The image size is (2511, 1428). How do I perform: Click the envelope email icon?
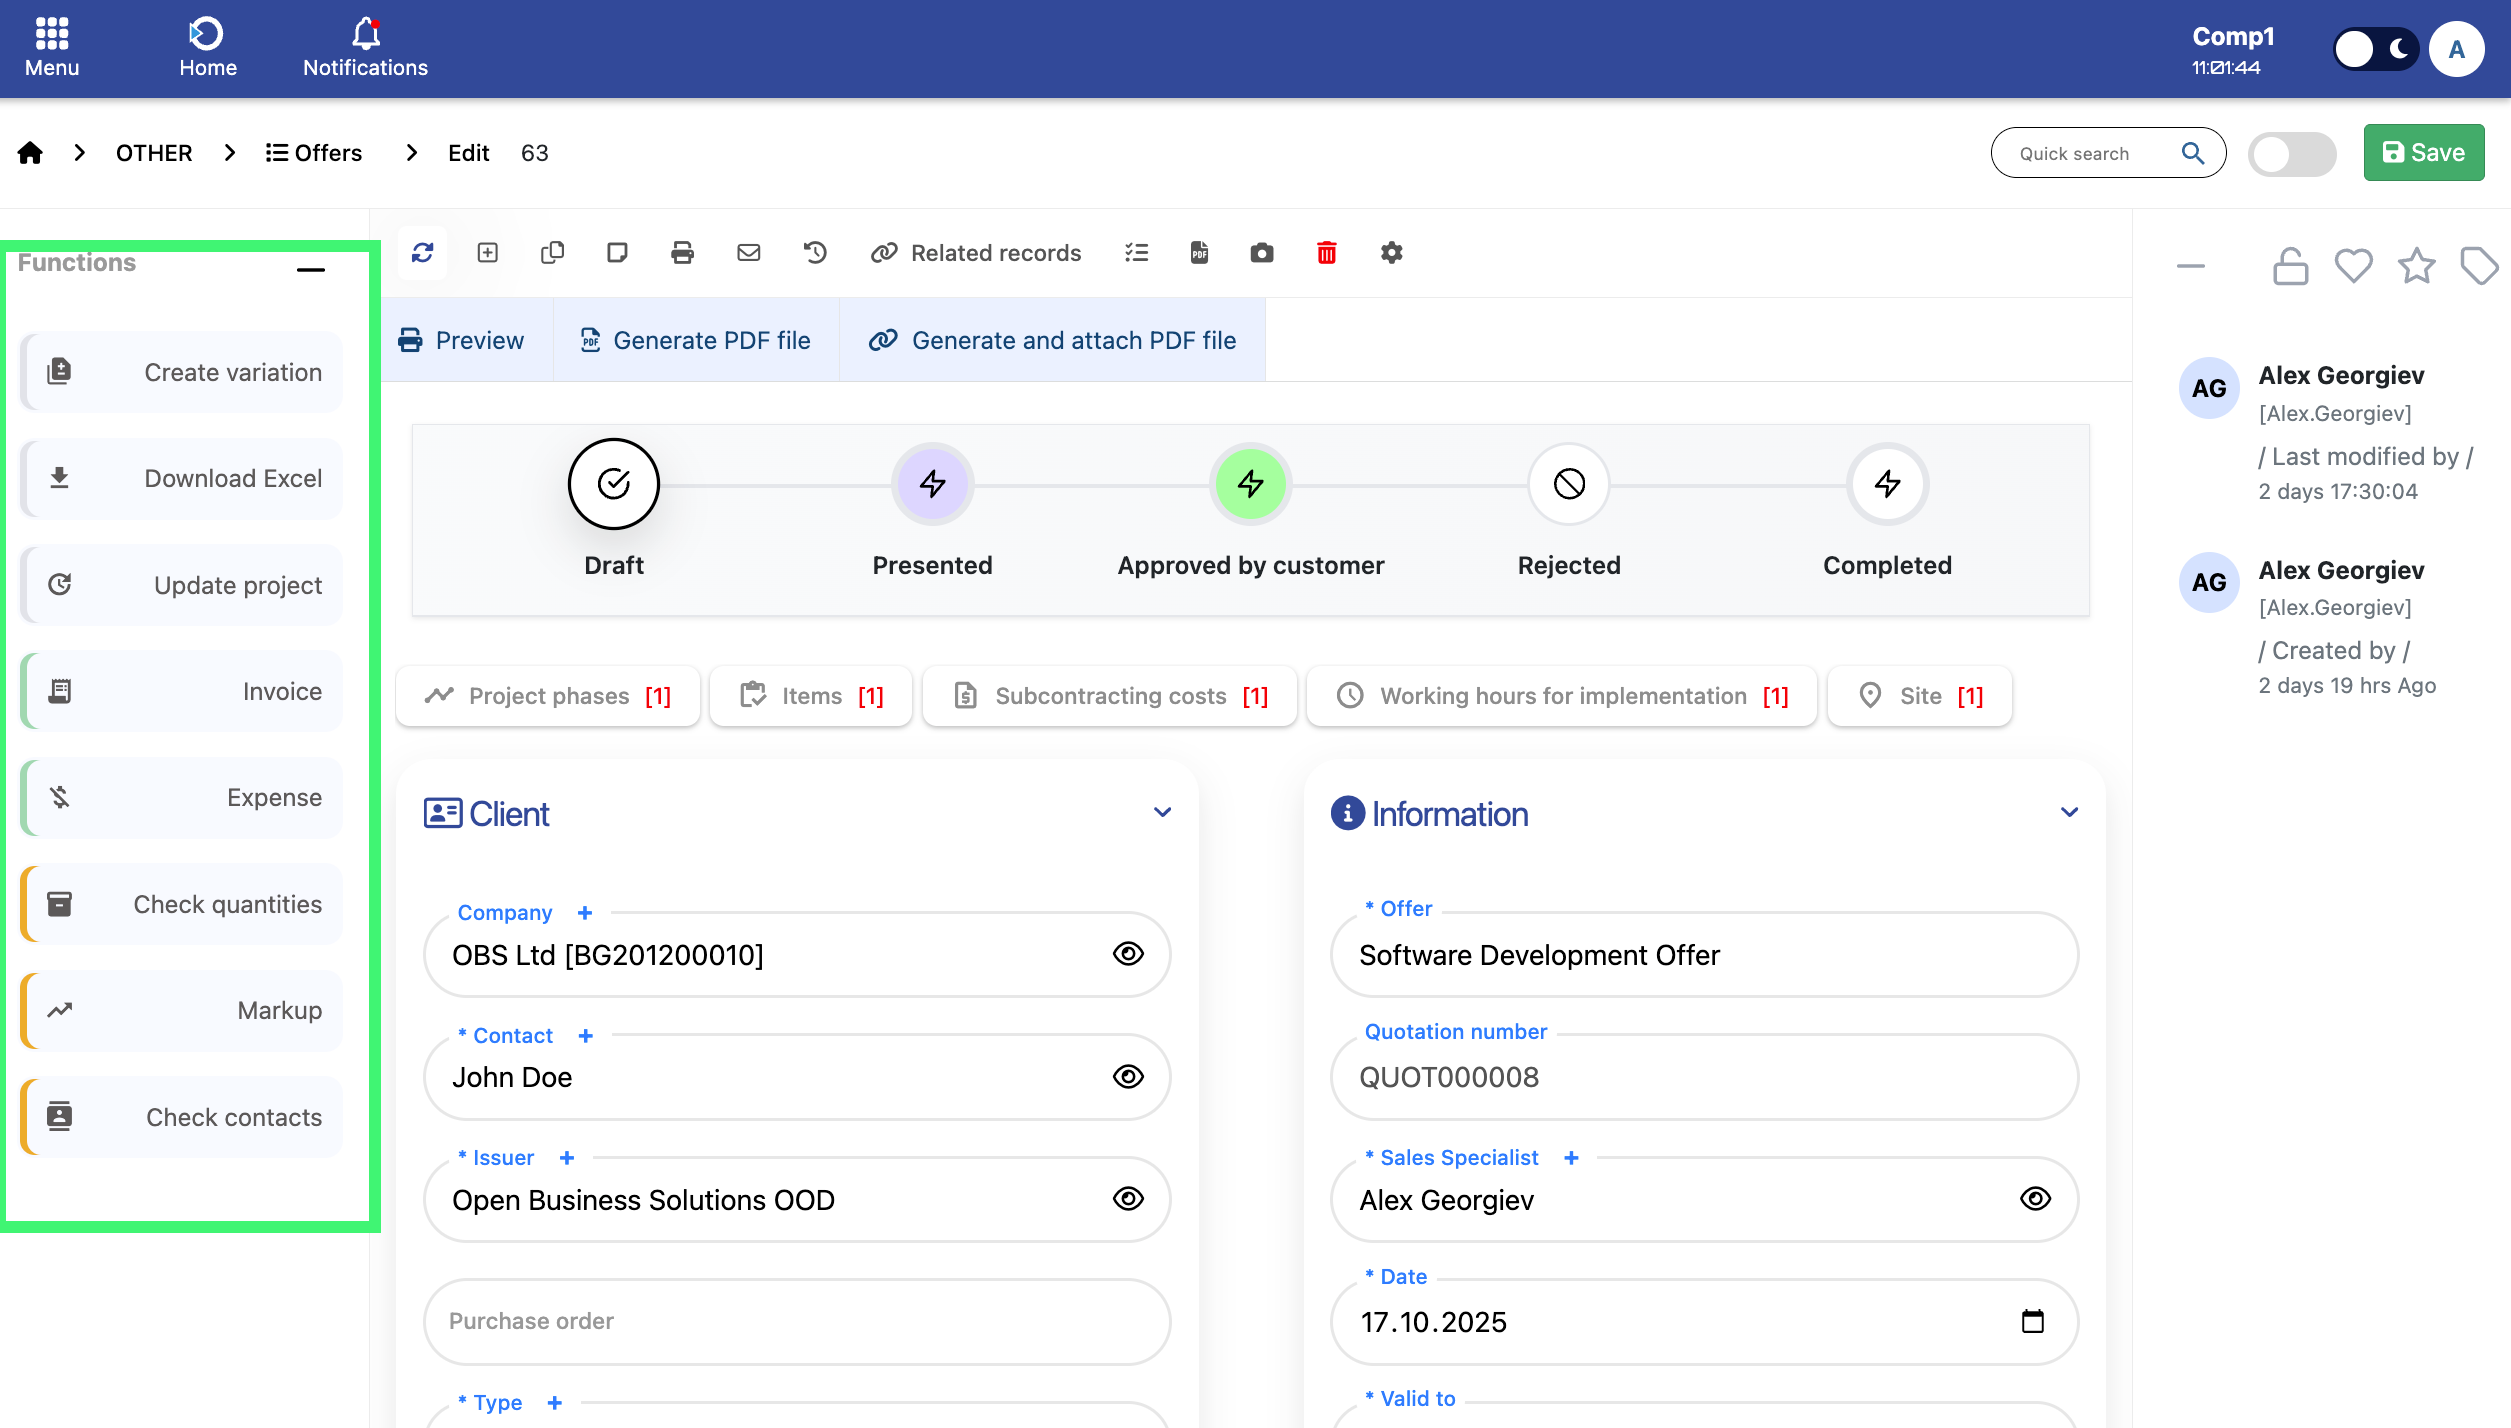point(748,253)
